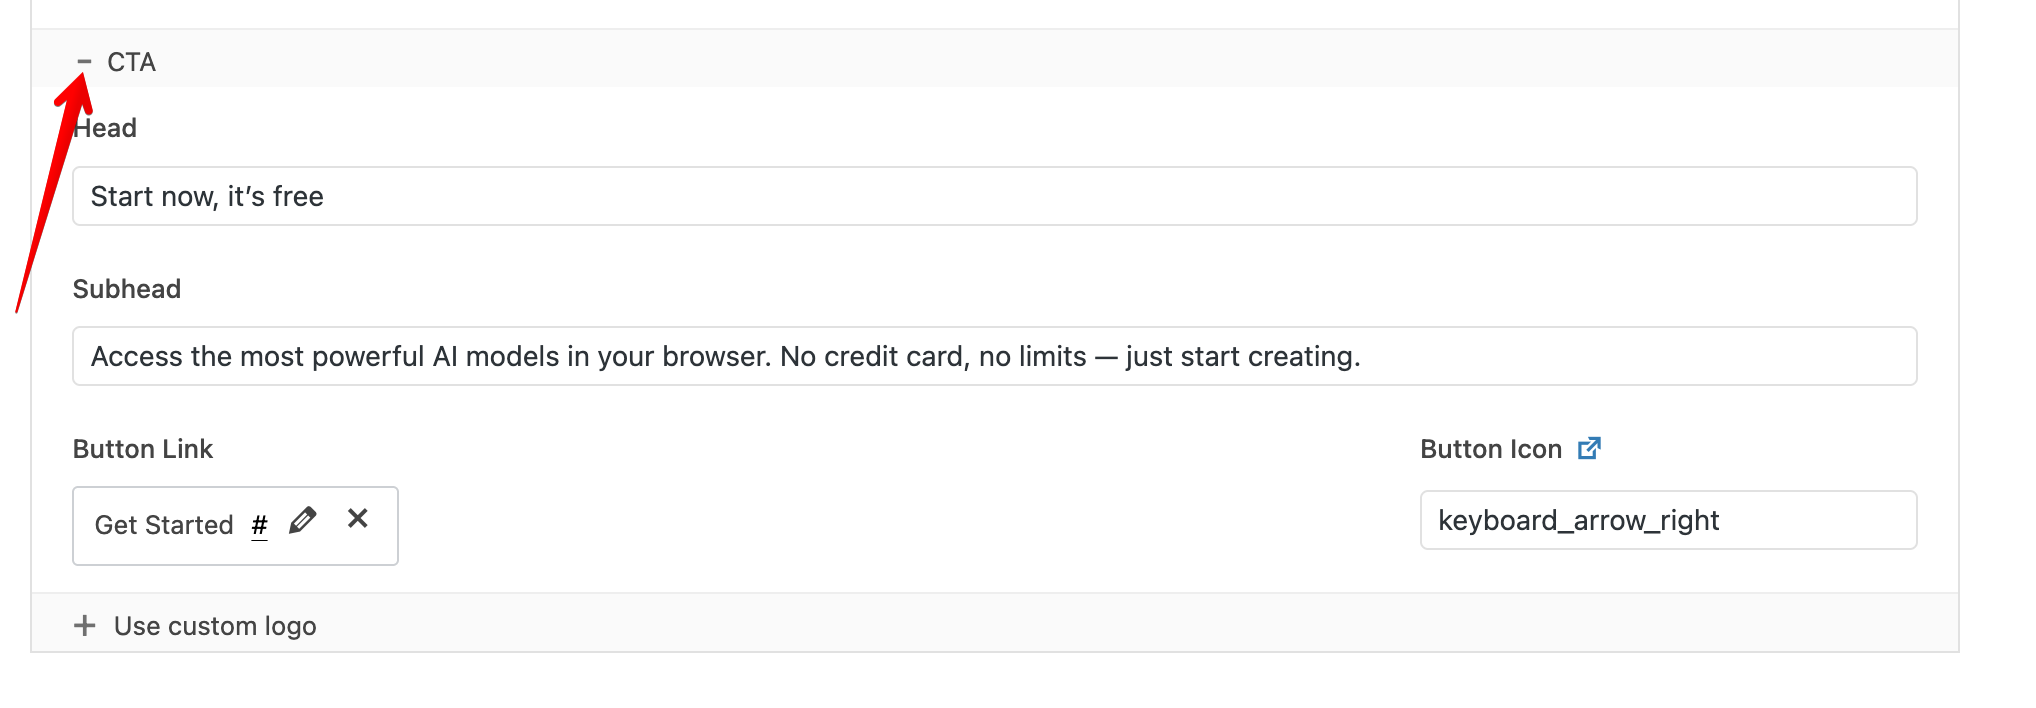Click the blank area of Use custom logo bar
Screen dimensions: 2036x708
coord(1100,624)
